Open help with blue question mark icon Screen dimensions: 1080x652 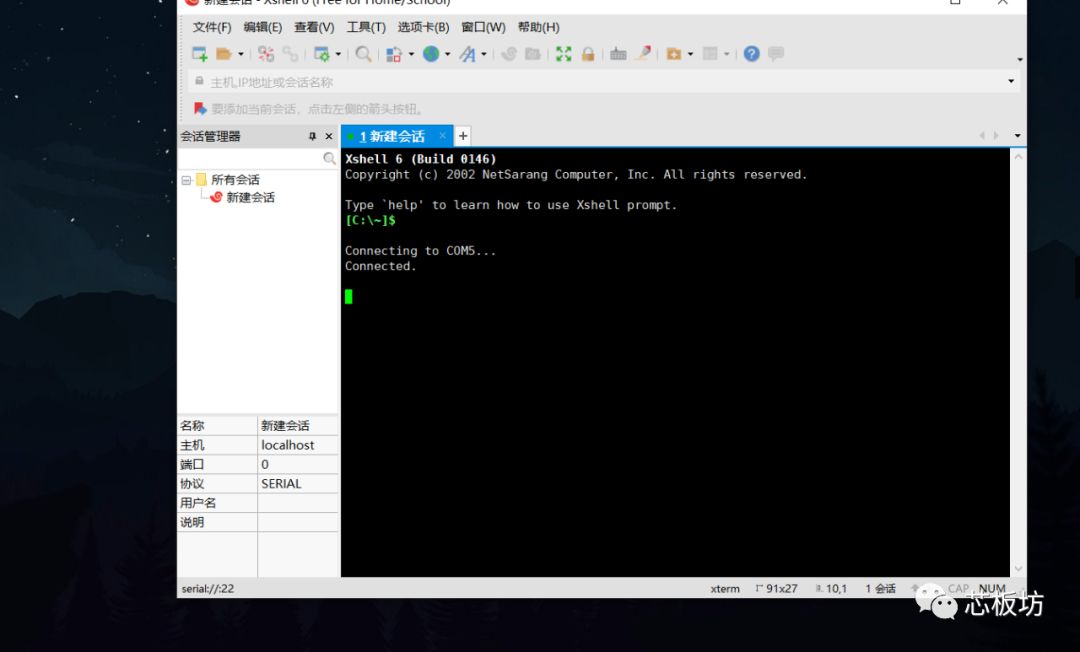(x=751, y=54)
